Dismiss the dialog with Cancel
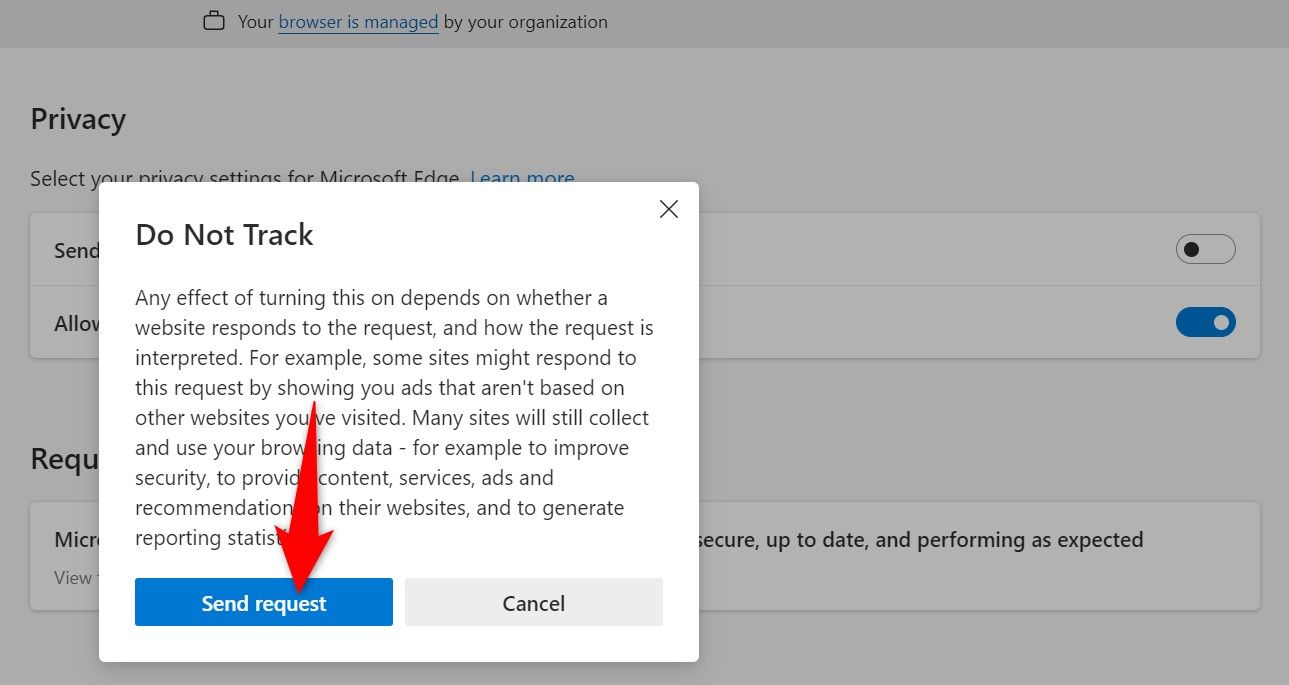Viewport: 1289px width, 685px height. pos(533,602)
